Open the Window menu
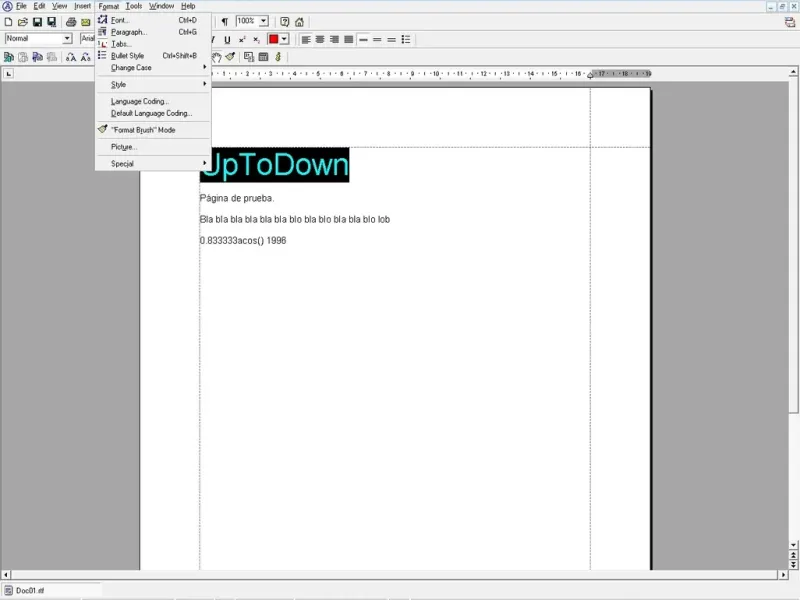800x600 pixels. coord(161,6)
